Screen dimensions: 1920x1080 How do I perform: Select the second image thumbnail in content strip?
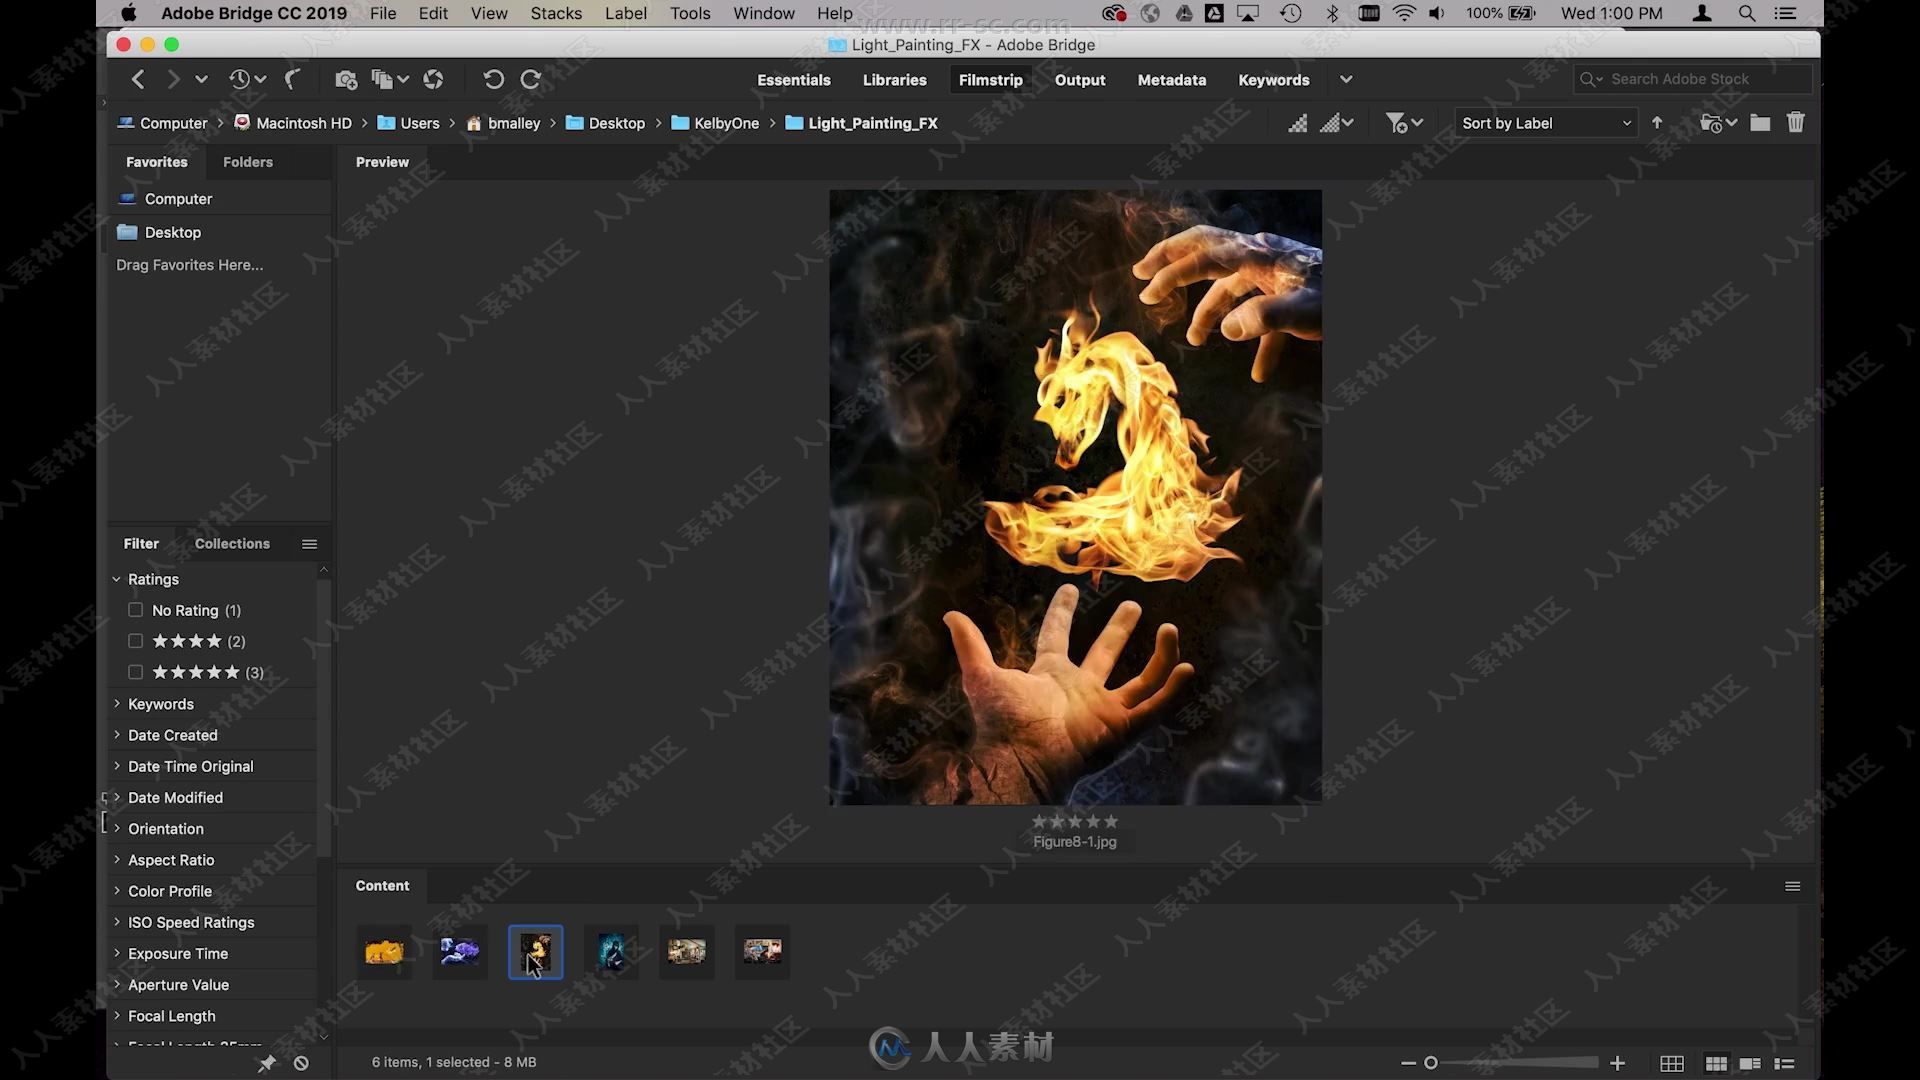459,949
